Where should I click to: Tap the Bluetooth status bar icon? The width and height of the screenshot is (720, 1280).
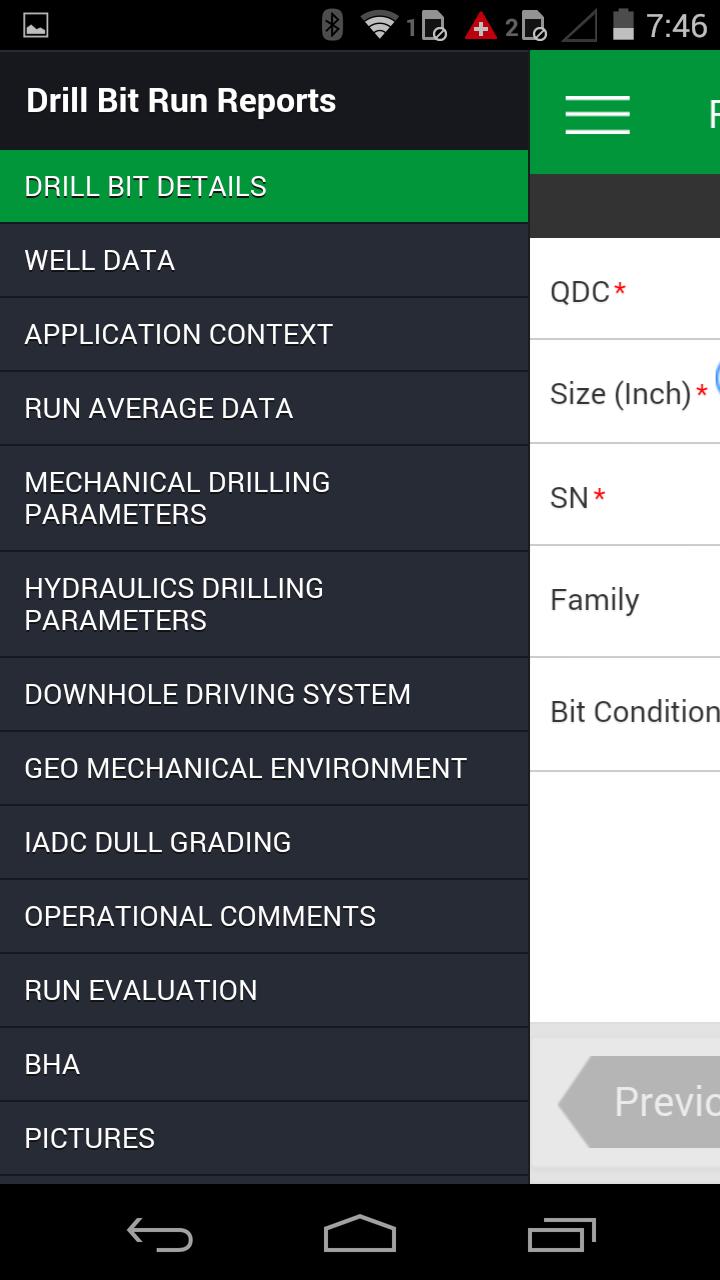pos(332,25)
